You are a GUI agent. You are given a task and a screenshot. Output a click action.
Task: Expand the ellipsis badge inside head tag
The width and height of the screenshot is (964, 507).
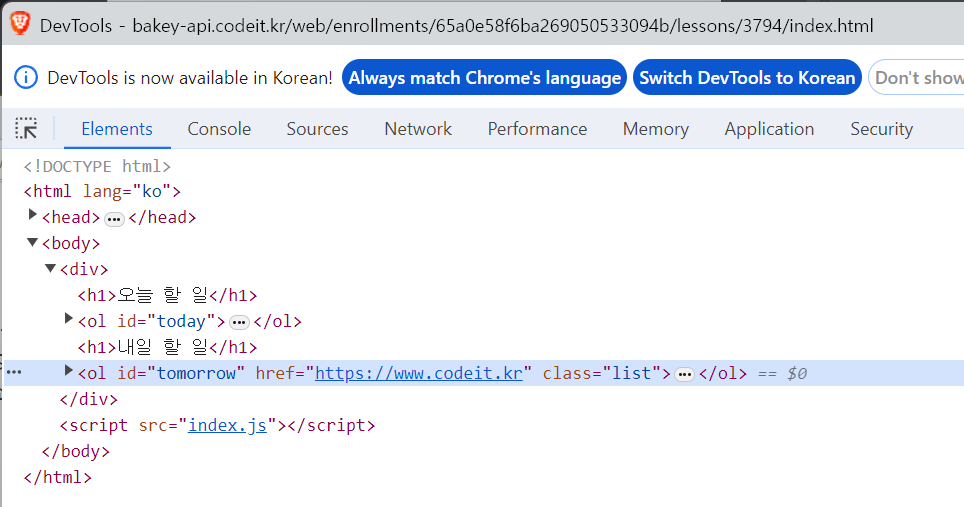coord(114,219)
